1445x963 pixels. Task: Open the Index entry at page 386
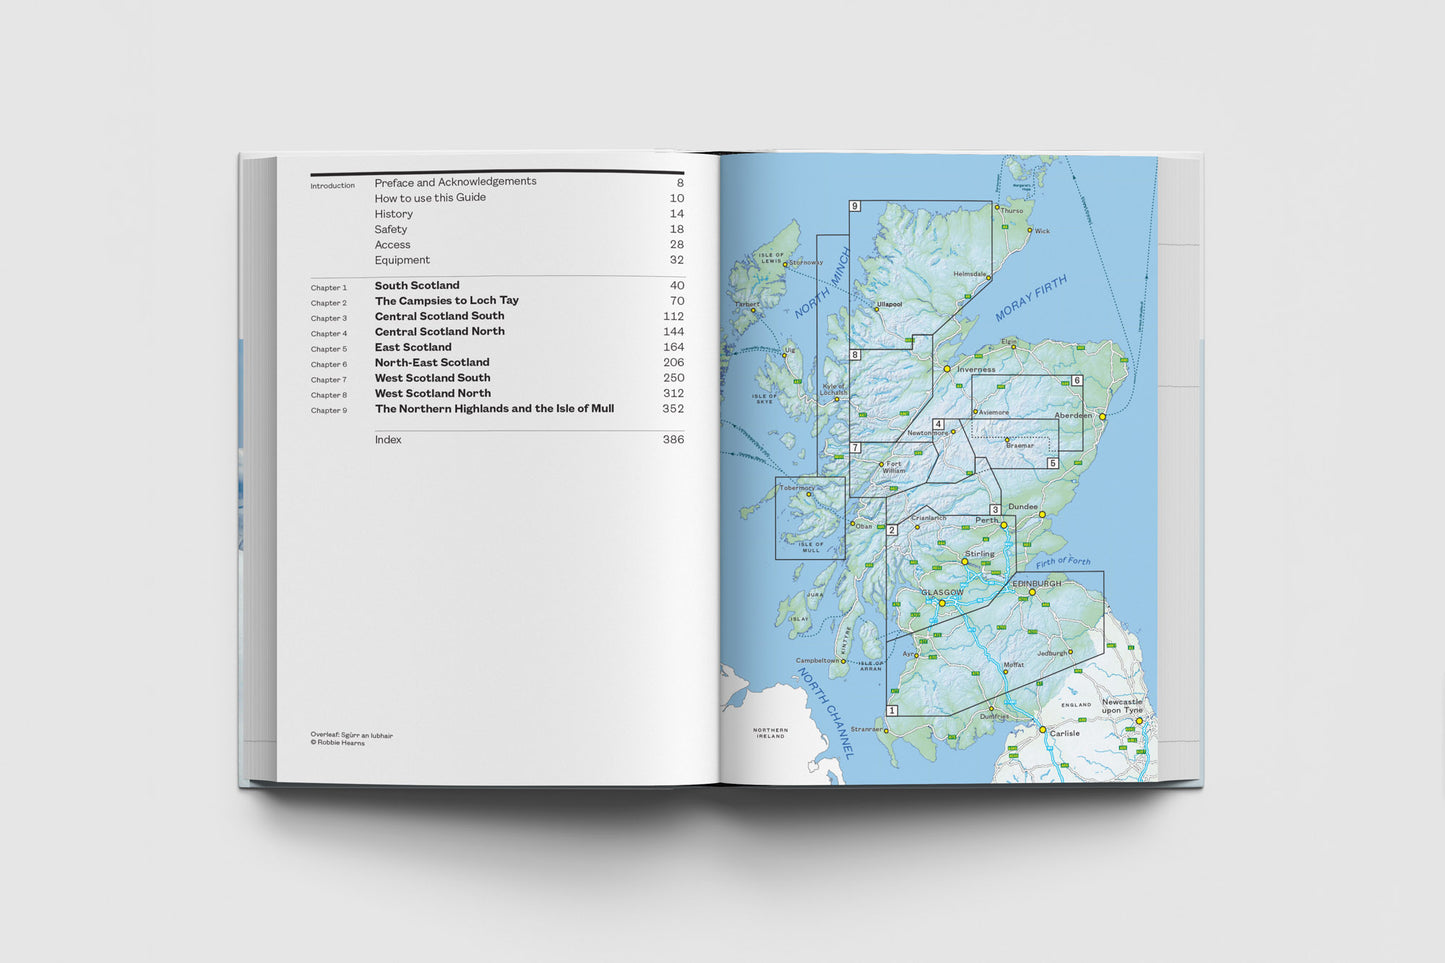[389, 439]
